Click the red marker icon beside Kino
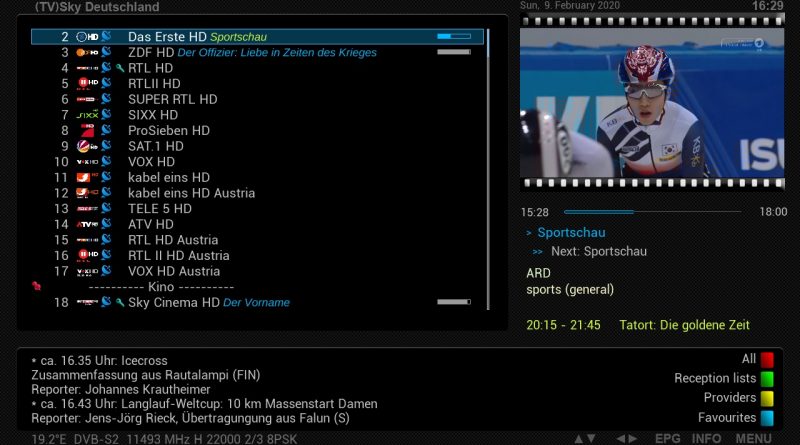 tap(36, 286)
